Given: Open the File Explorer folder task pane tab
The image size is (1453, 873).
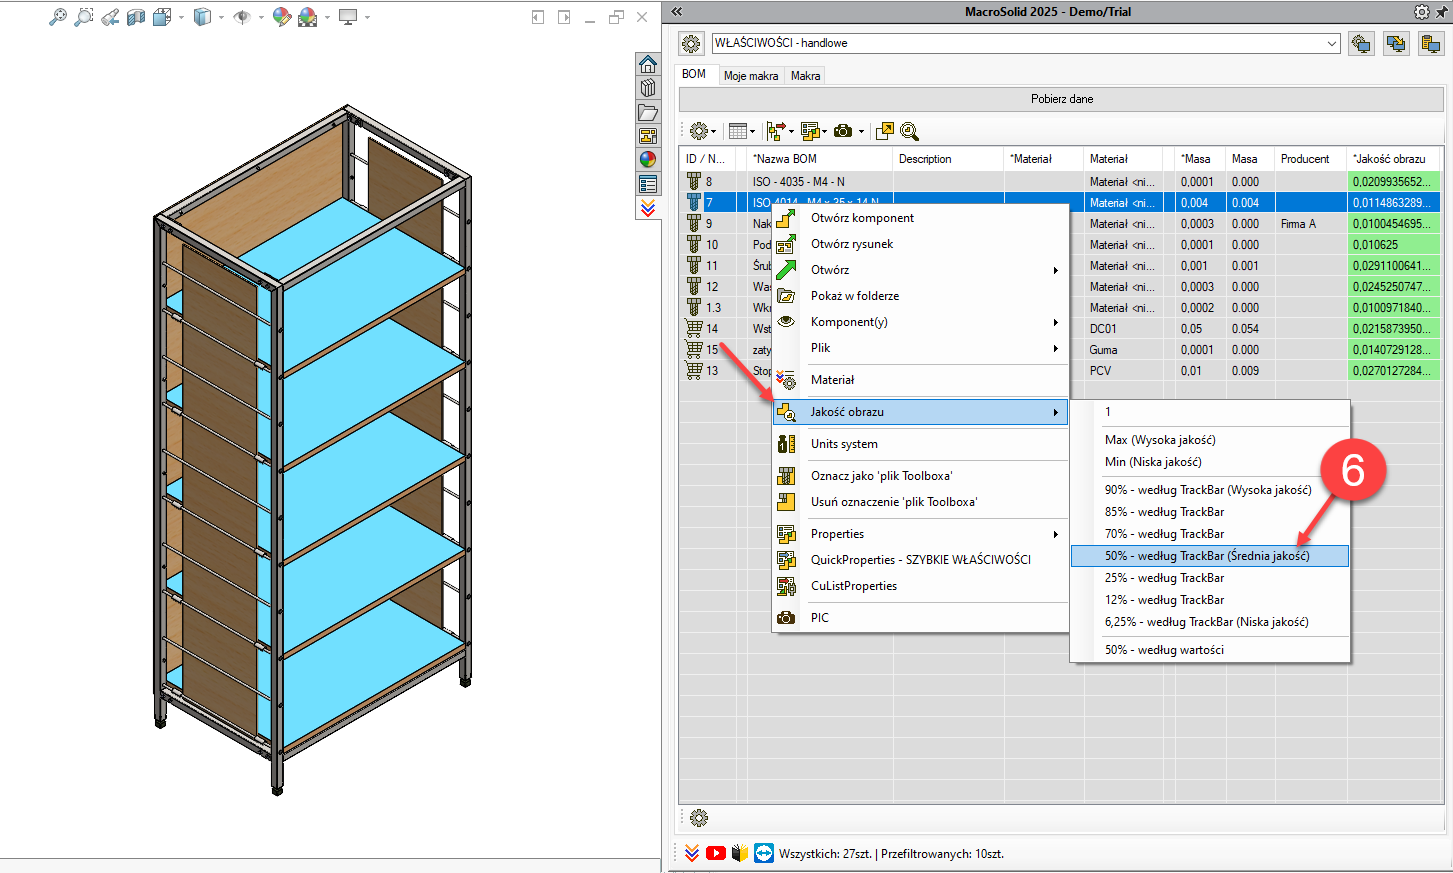Looking at the screenshot, I should [x=648, y=112].
